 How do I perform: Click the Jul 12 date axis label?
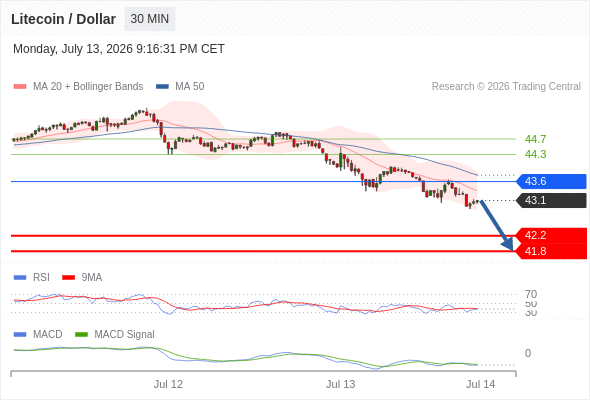(x=168, y=384)
